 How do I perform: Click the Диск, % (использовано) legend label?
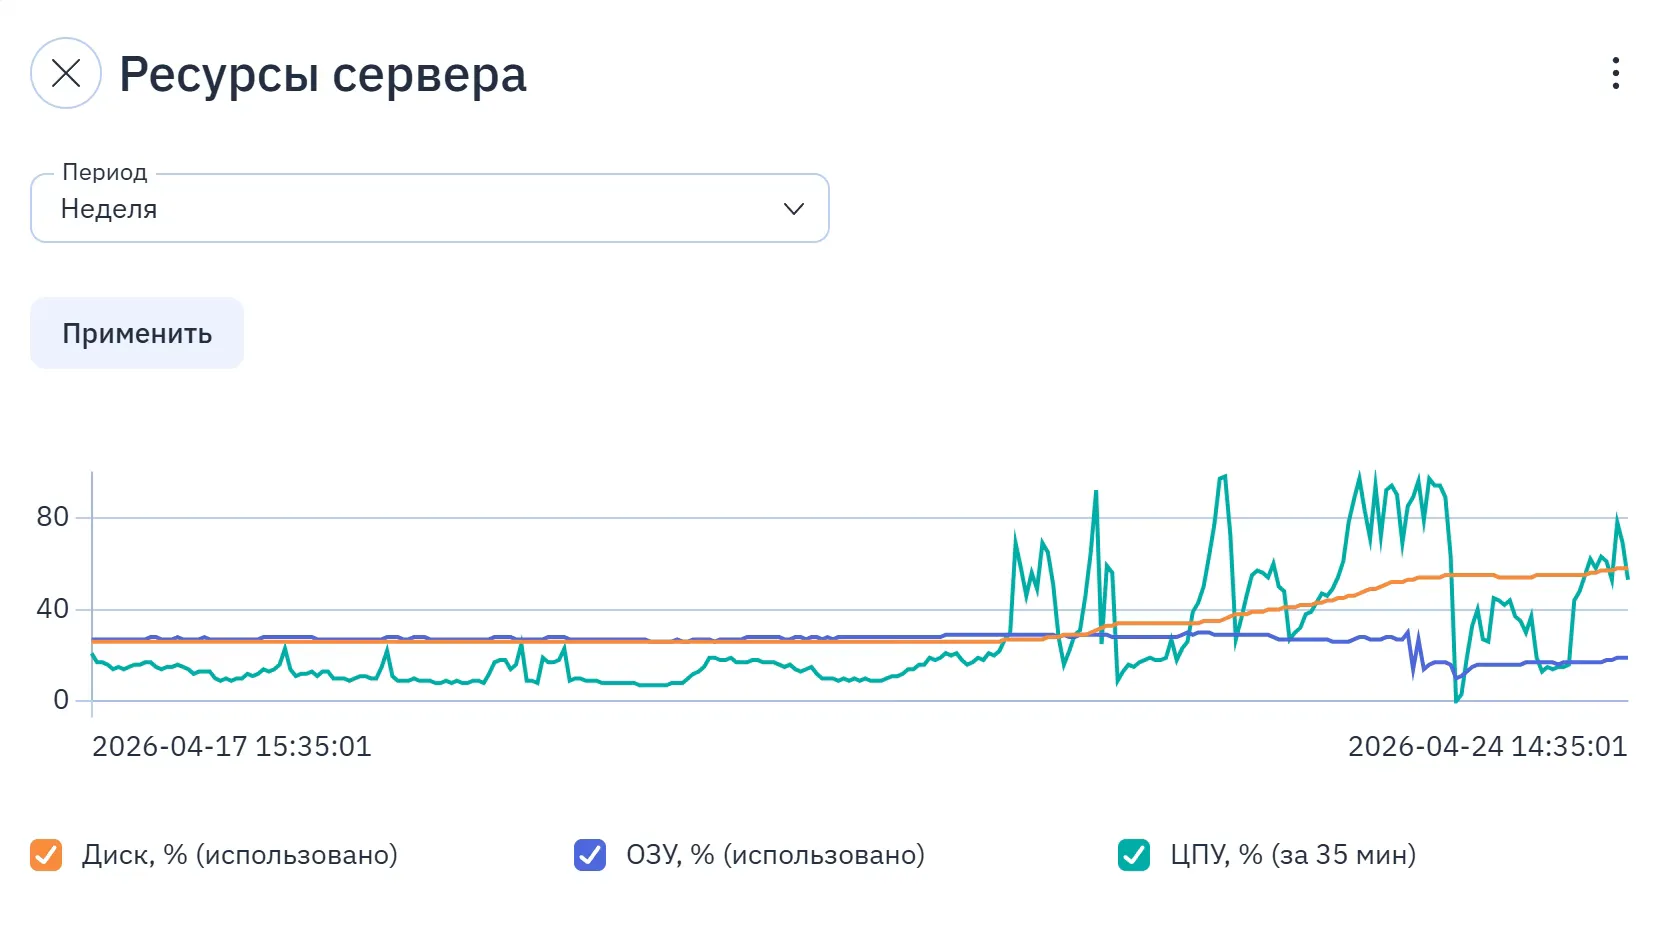[240, 855]
